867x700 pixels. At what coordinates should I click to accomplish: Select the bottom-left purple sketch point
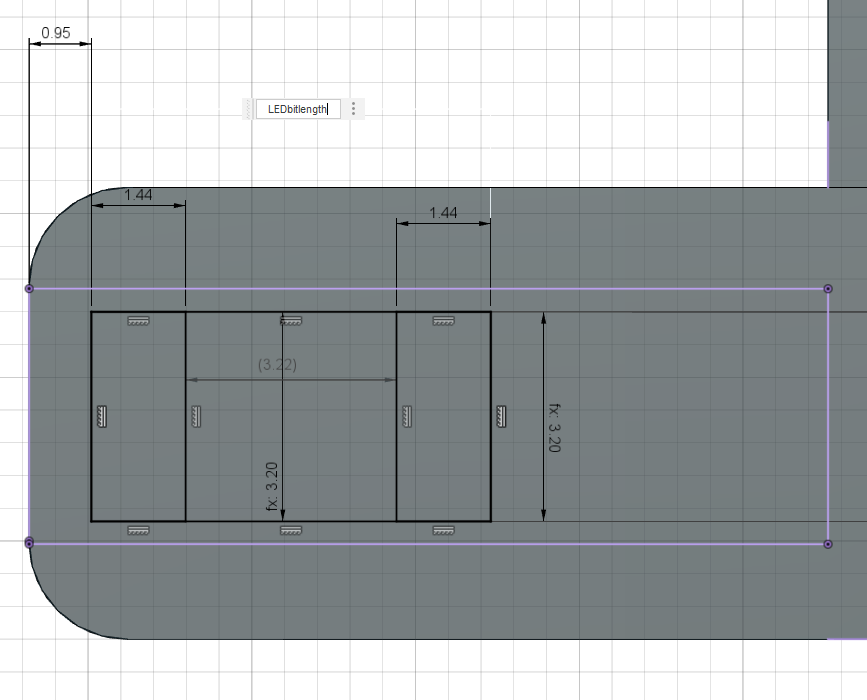tap(29, 543)
